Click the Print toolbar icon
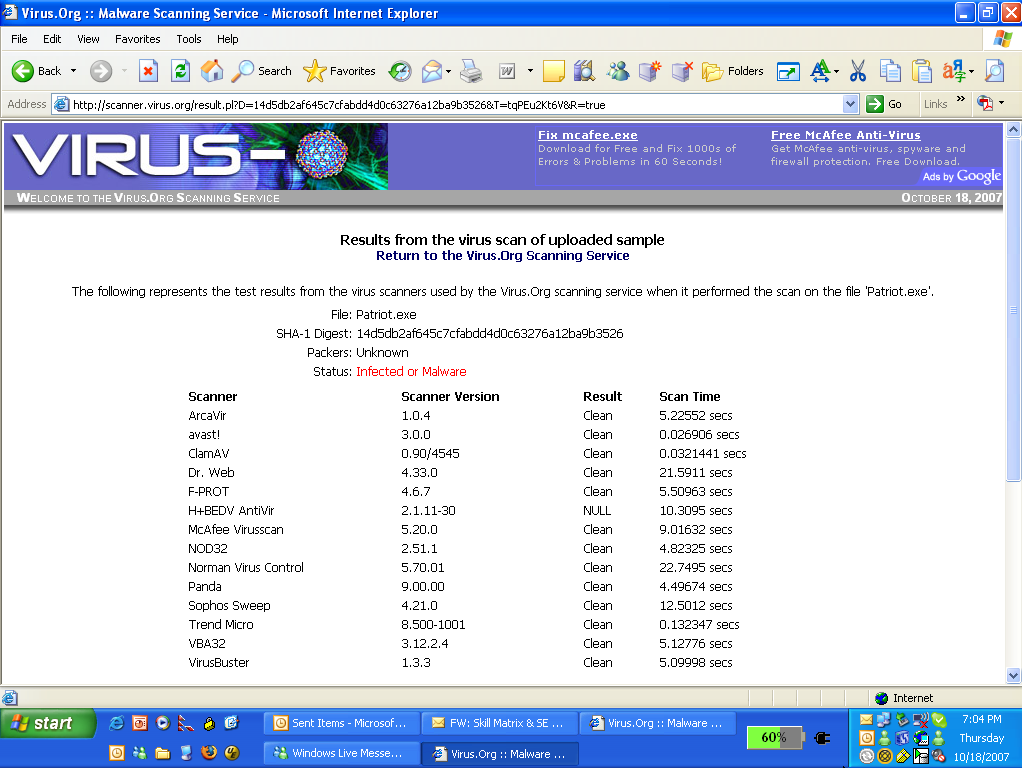The width and height of the screenshot is (1022, 768). point(472,71)
